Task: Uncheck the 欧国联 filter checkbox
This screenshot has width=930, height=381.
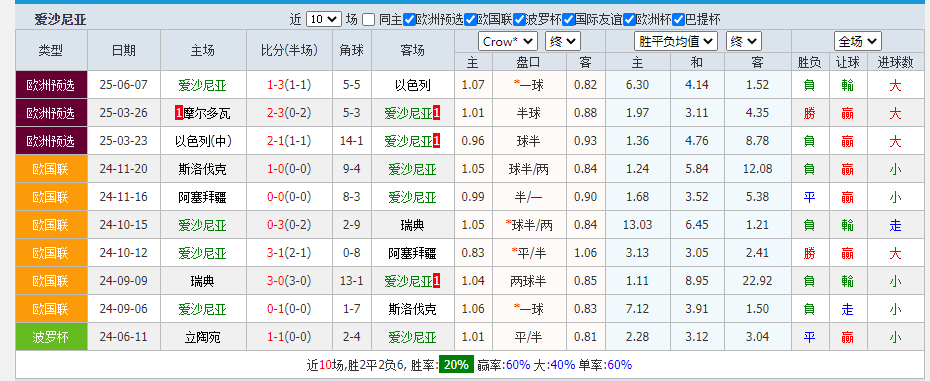Action: 470,20
